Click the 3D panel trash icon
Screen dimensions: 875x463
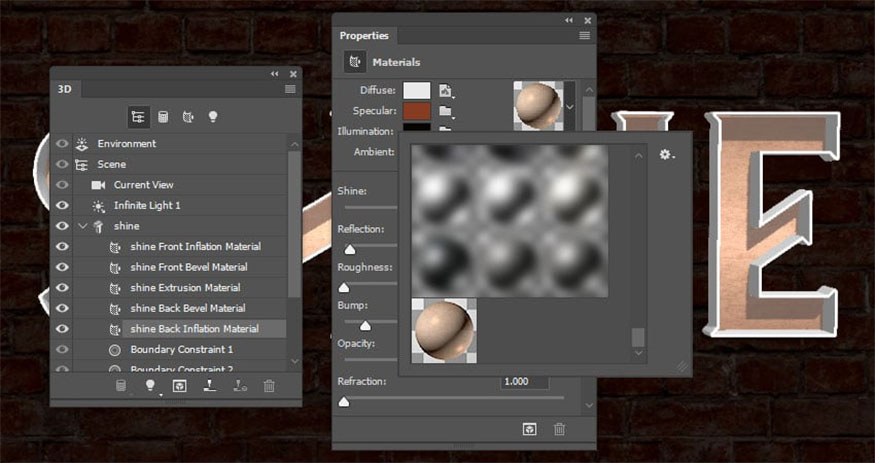[269, 385]
